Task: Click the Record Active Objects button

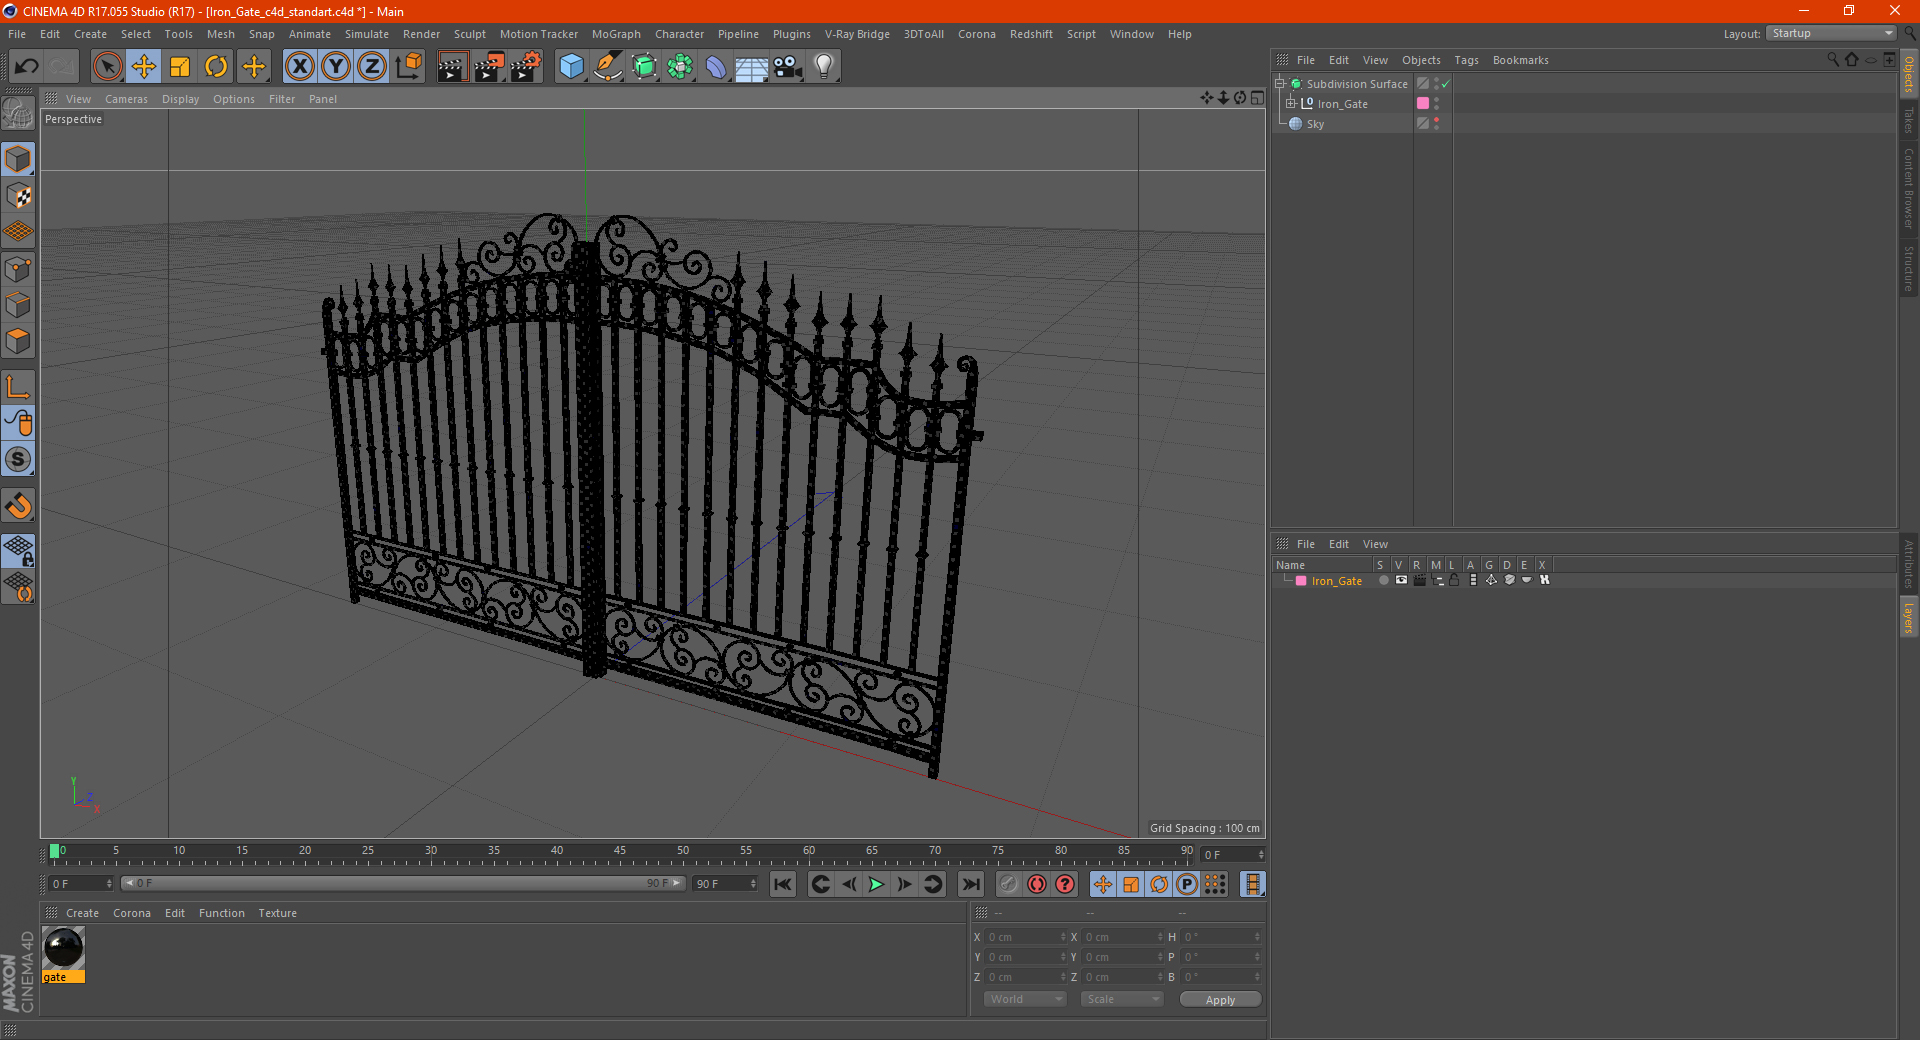Action: tap(1009, 884)
